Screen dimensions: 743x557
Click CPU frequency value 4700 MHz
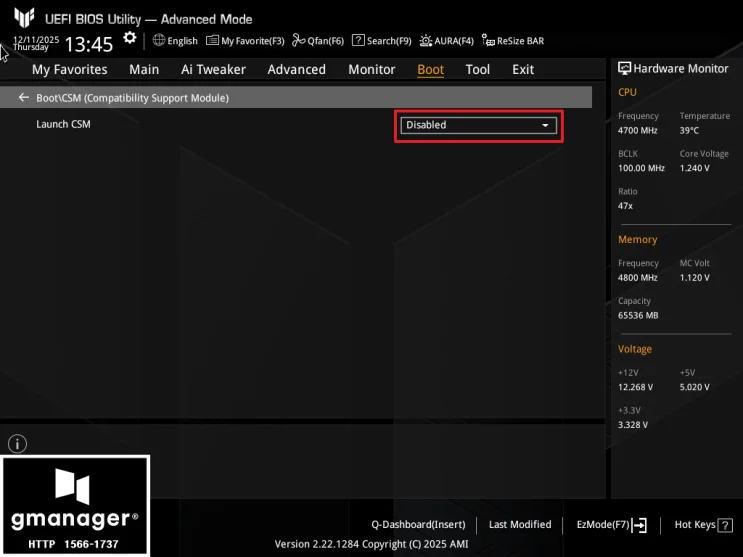[637, 130]
